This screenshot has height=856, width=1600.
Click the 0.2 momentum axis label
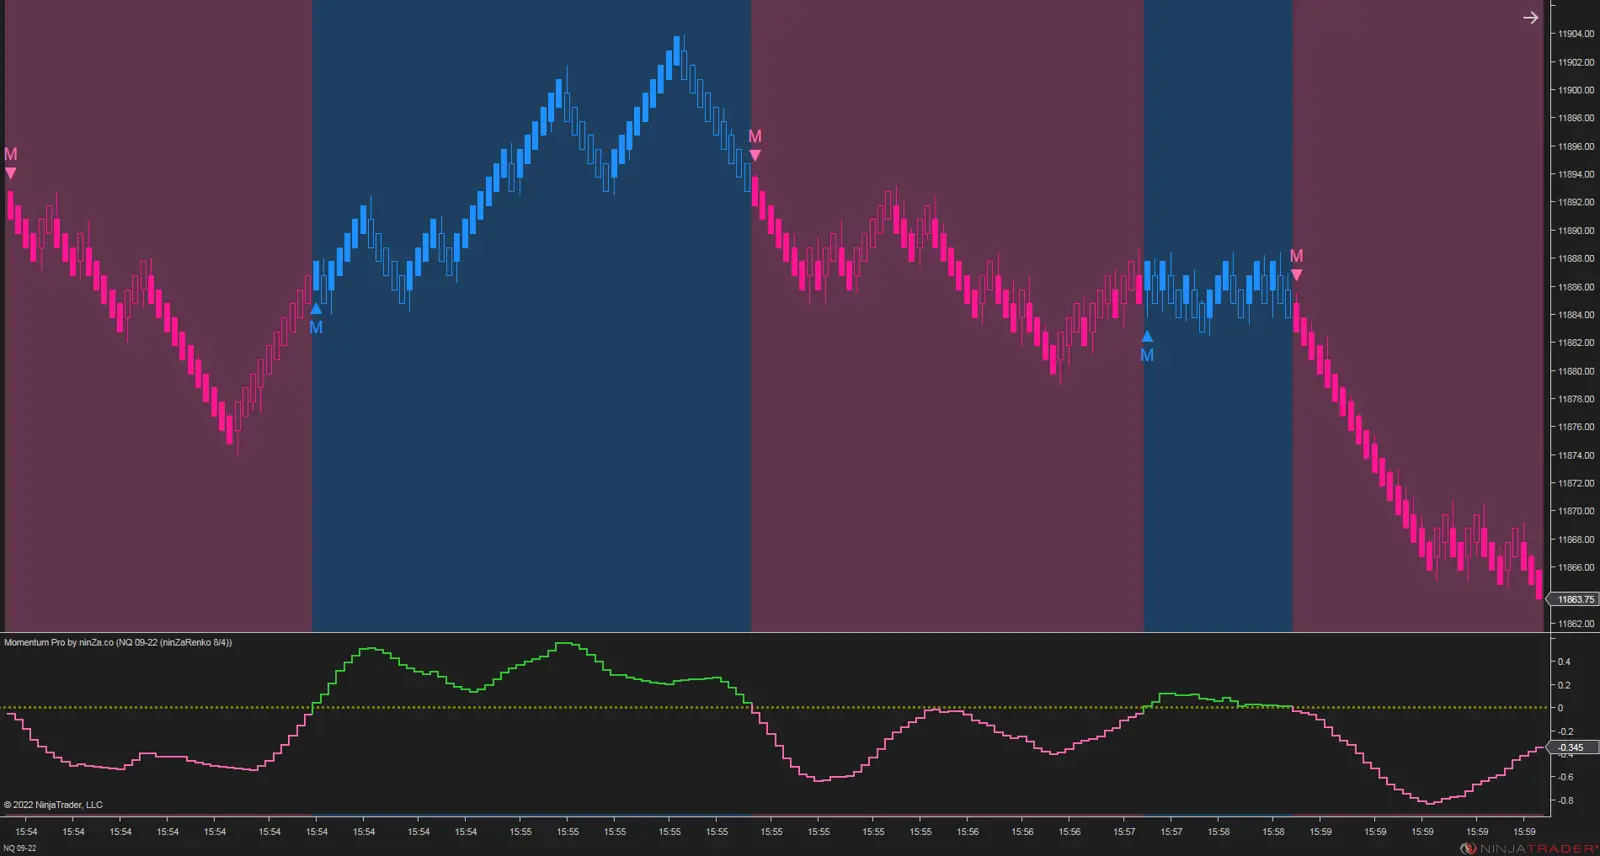click(x=1564, y=685)
